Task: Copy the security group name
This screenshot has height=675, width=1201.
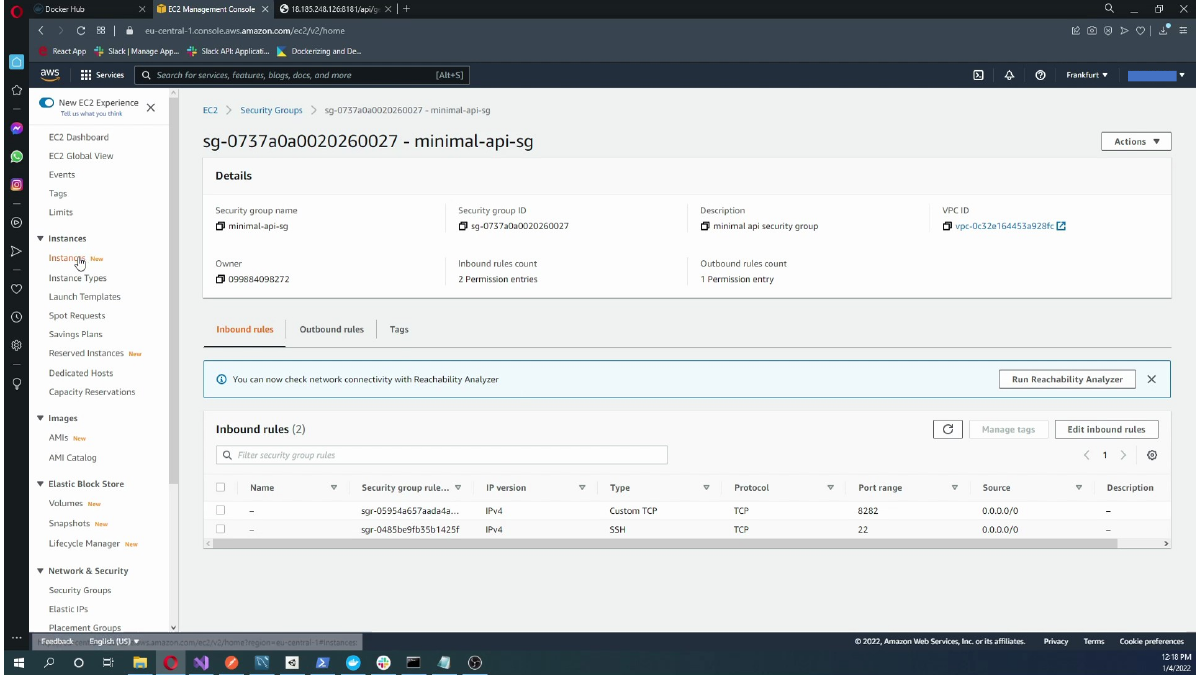Action: (220, 226)
